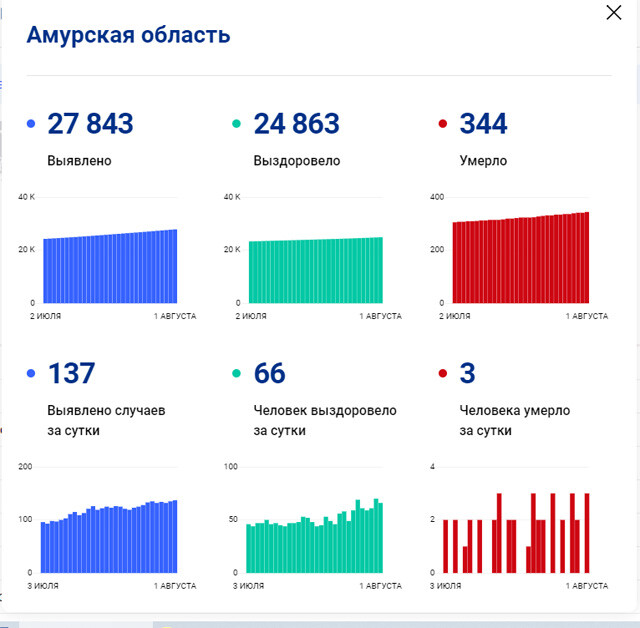
Task: Click the Выявлено label
Action: coord(79,161)
